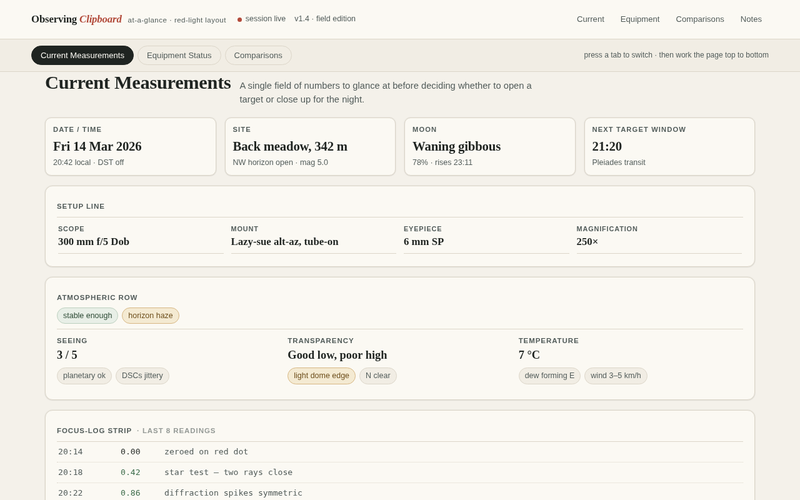Open the Current nav link
800x500 pixels.
(590, 19)
